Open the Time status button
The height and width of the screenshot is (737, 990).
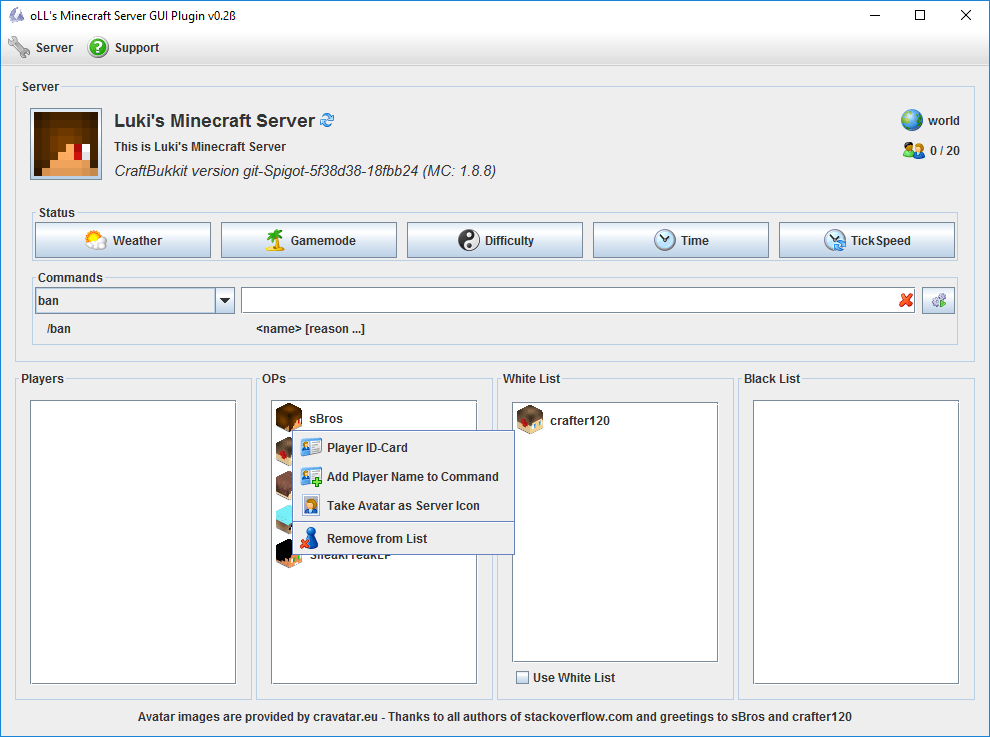point(681,240)
